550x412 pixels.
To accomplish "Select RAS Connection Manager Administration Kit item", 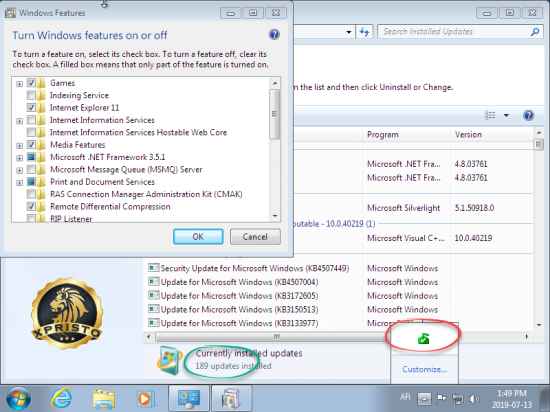I will [x=146, y=194].
